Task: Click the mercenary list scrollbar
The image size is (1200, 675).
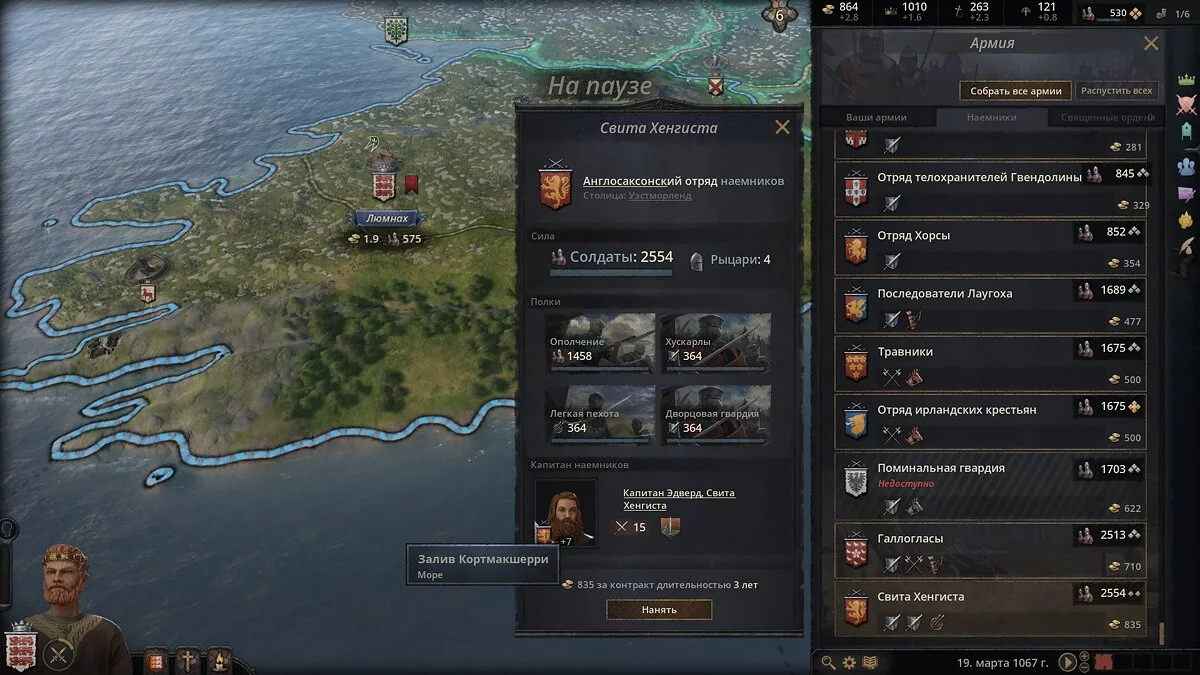Action: click(x=1162, y=634)
